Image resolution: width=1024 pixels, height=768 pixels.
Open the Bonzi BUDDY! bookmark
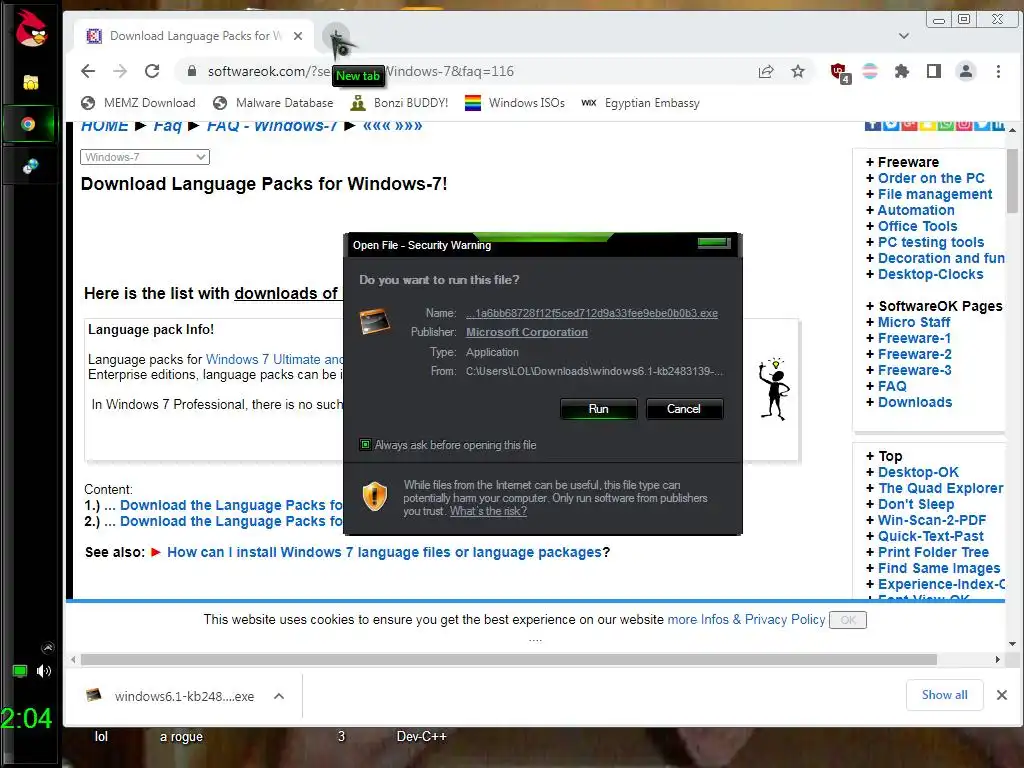point(400,103)
